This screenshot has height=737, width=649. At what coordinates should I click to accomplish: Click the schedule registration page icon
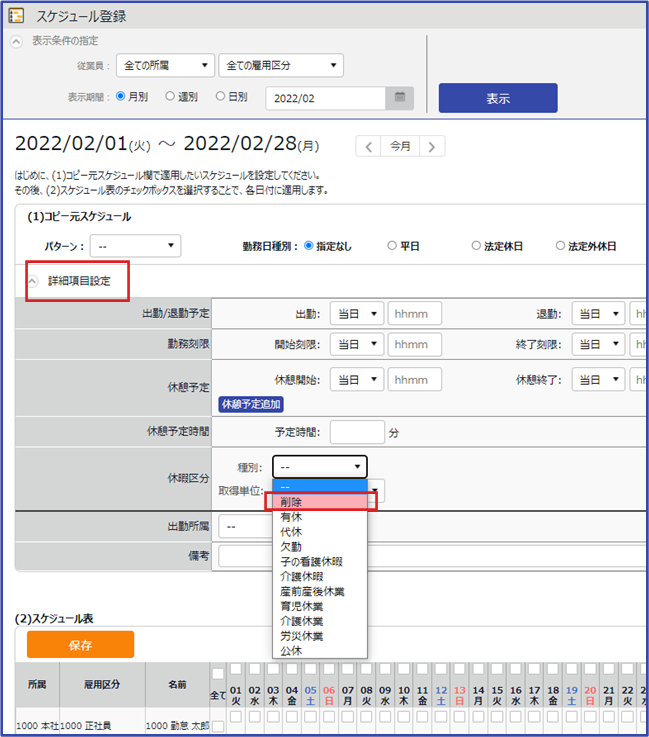click(16, 16)
